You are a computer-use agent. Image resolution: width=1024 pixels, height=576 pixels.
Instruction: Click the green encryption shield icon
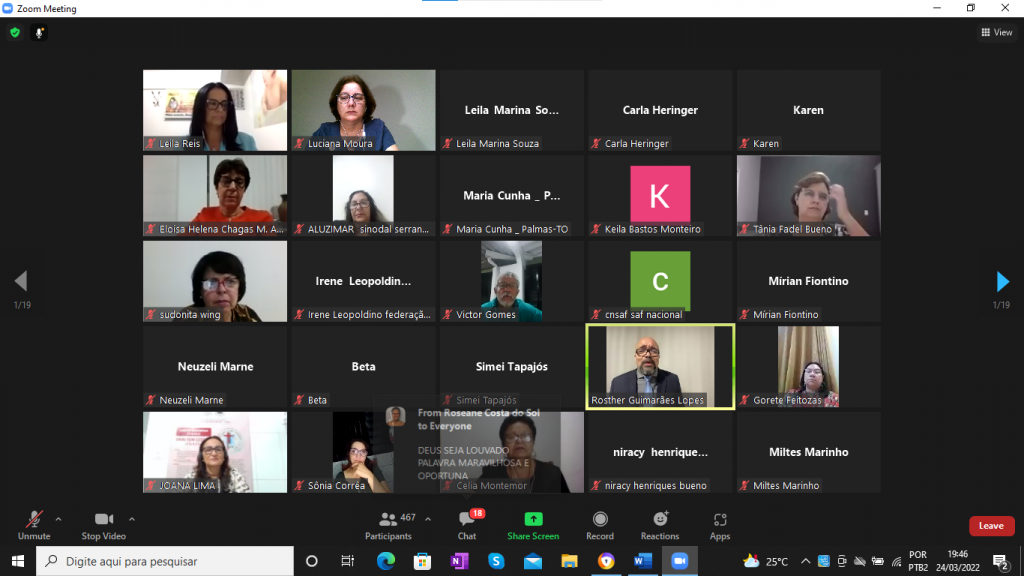coord(15,32)
